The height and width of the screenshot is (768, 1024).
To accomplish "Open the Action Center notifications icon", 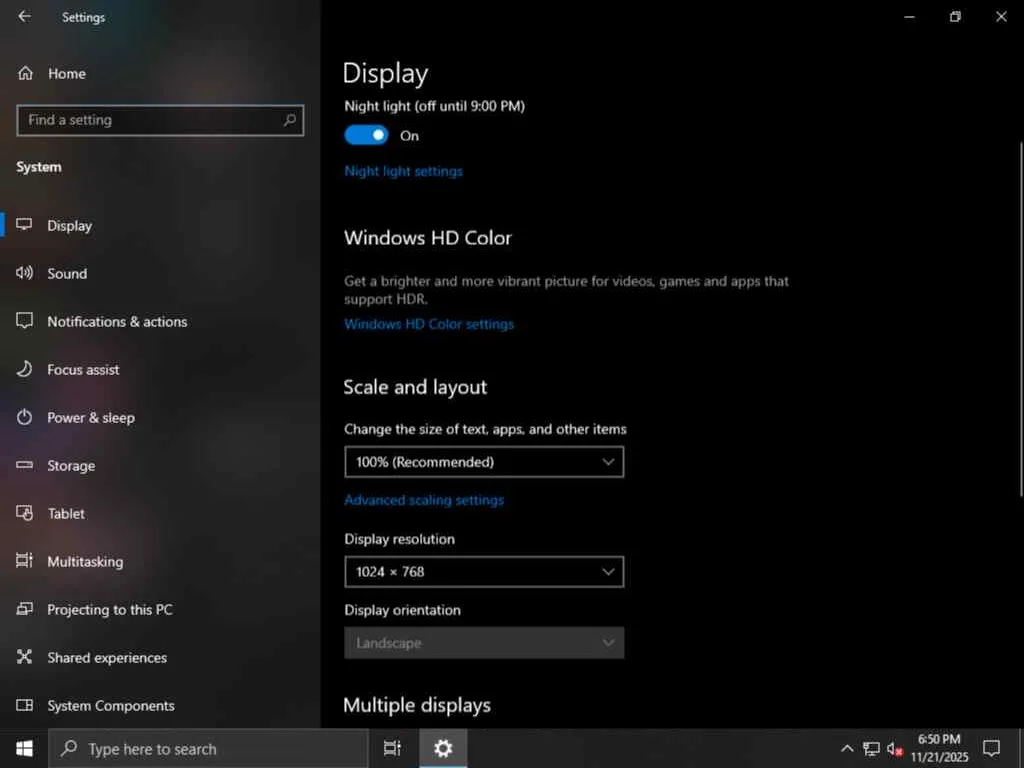I will [991, 748].
